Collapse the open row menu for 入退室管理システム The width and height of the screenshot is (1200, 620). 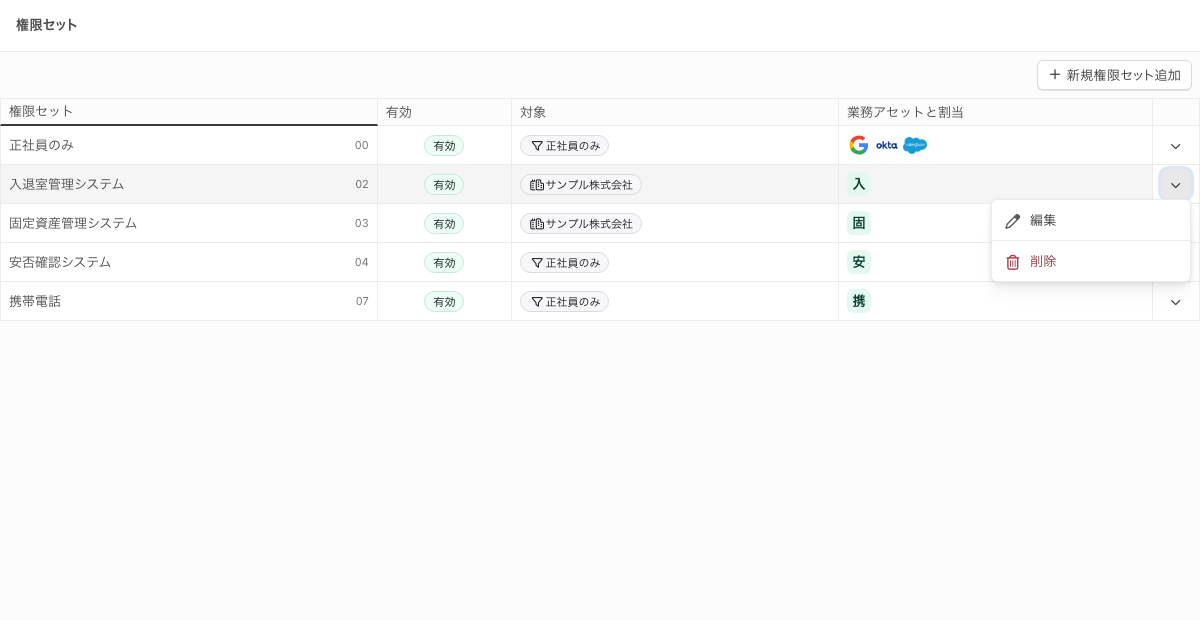click(1176, 185)
